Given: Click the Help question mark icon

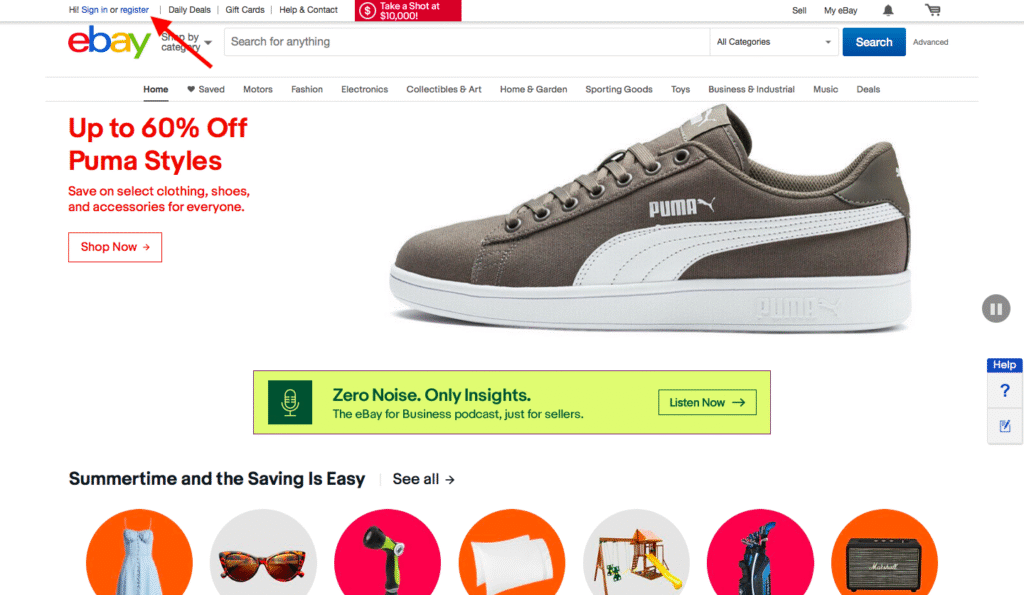Looking at the screenshot, I should pos(1004,391).
